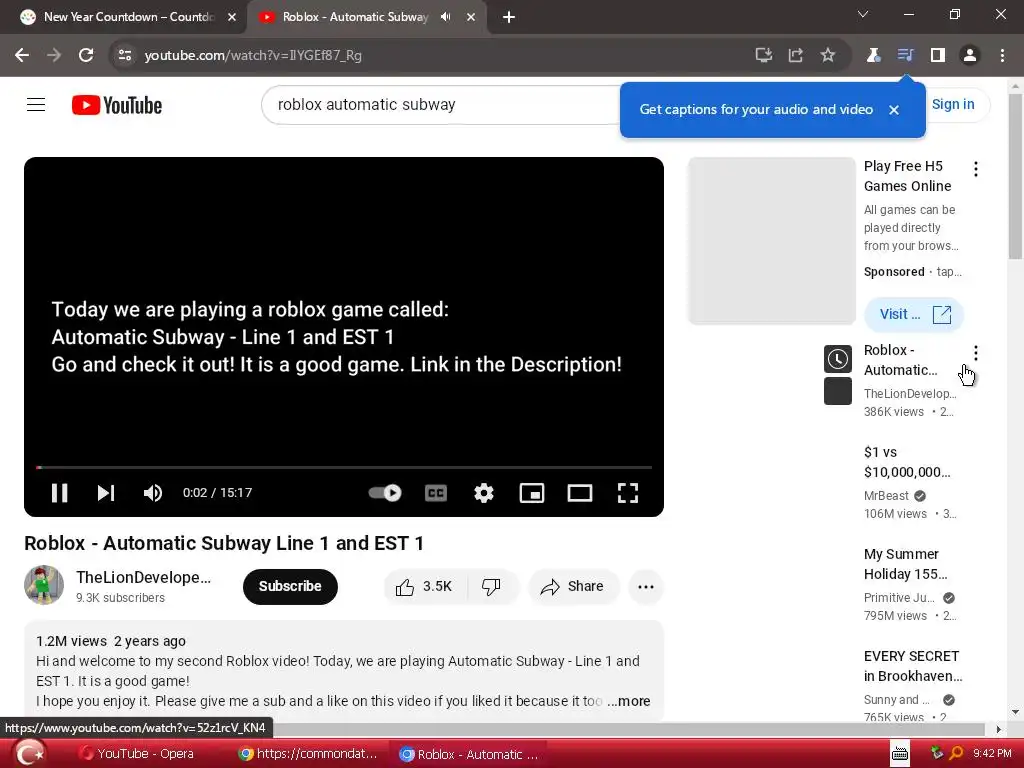Viewport: 1024px width, 768px height.
Task: Open EVERY SECRET in Brookhaven video
Action: coord(913,666)
